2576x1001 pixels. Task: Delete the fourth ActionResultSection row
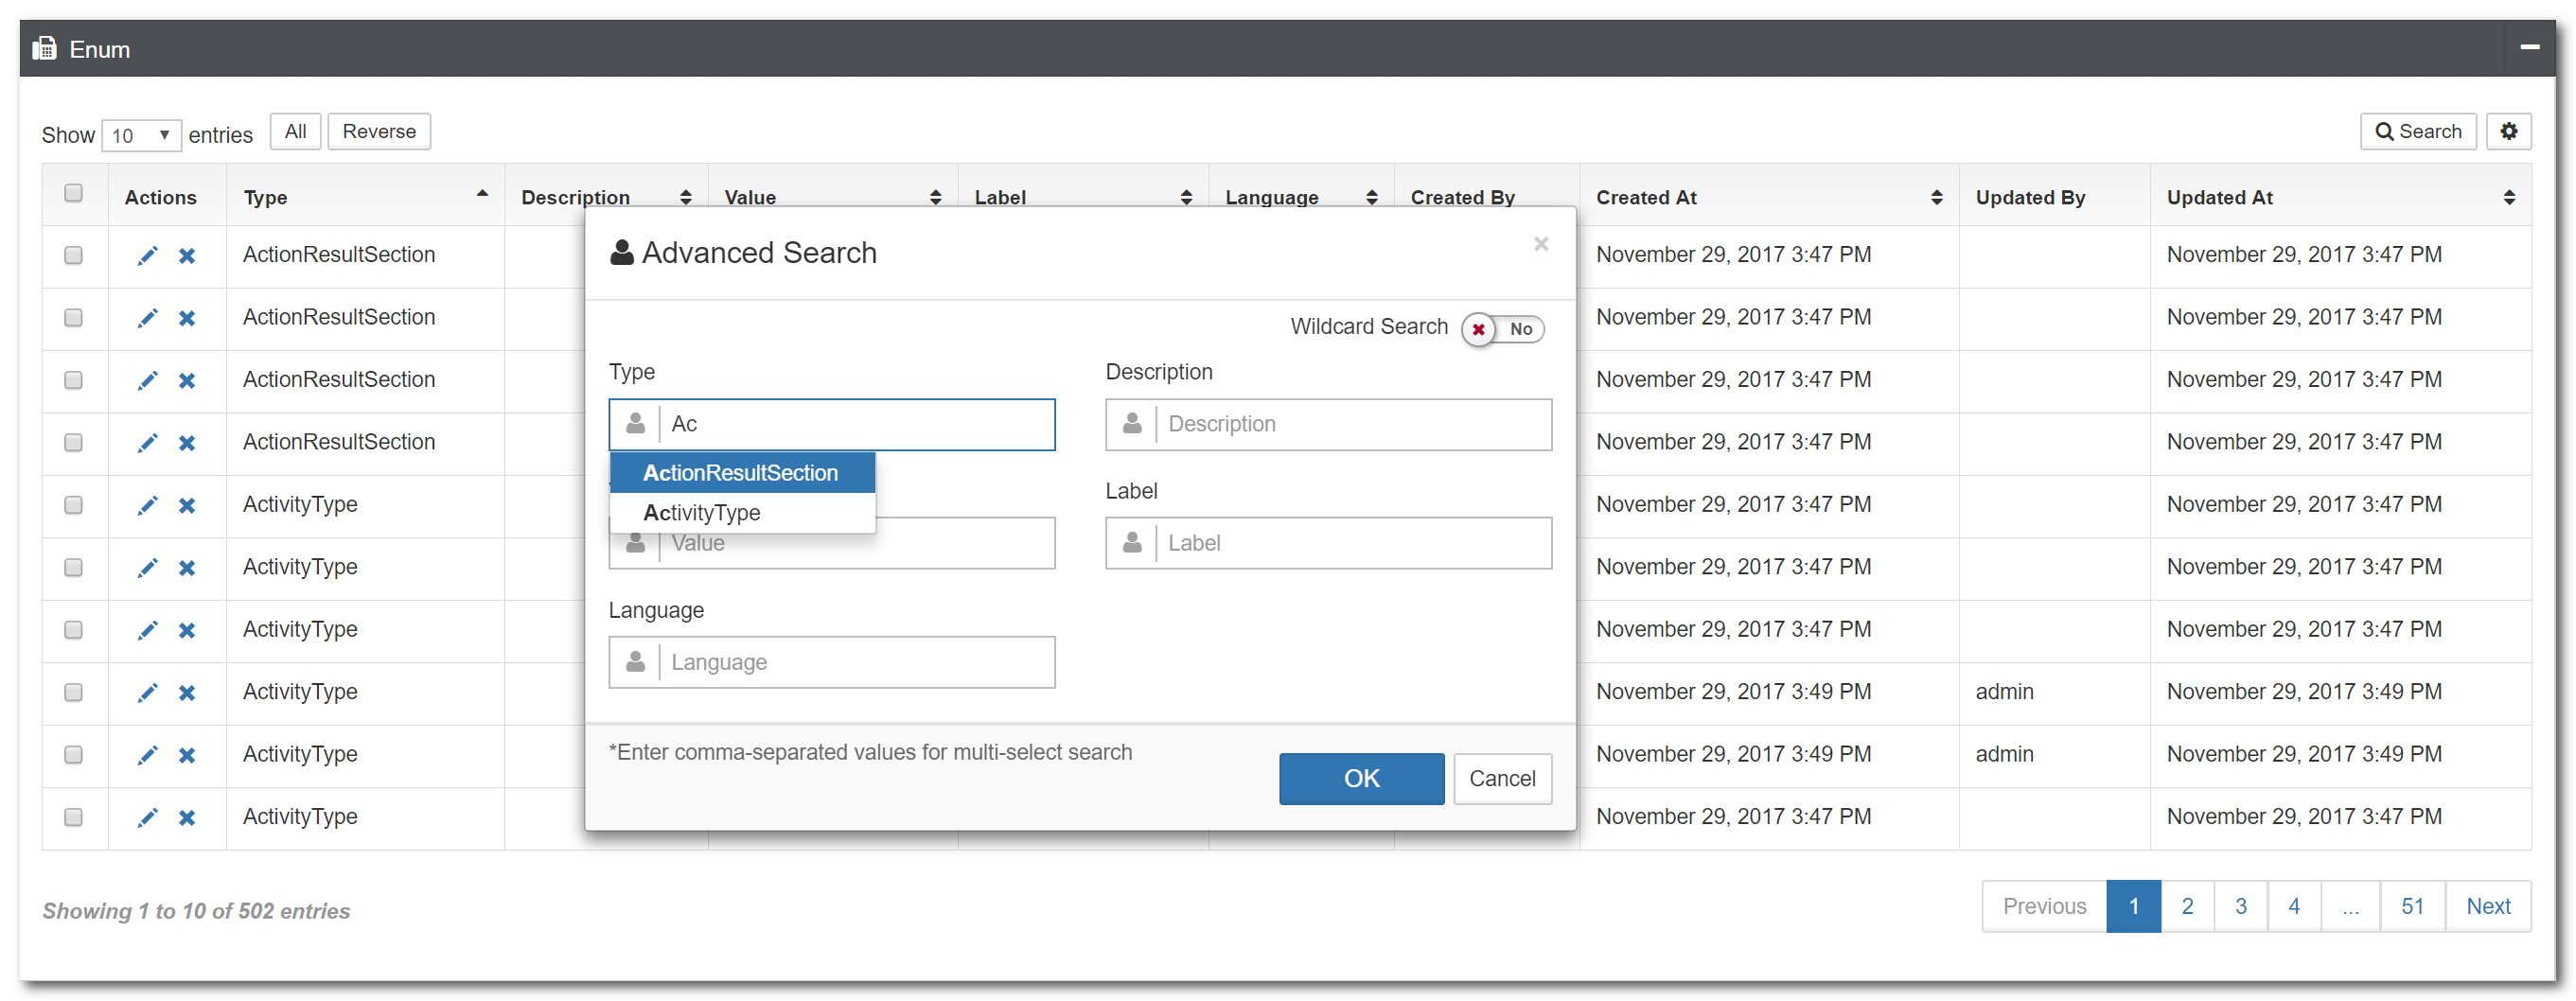(187, 443)
